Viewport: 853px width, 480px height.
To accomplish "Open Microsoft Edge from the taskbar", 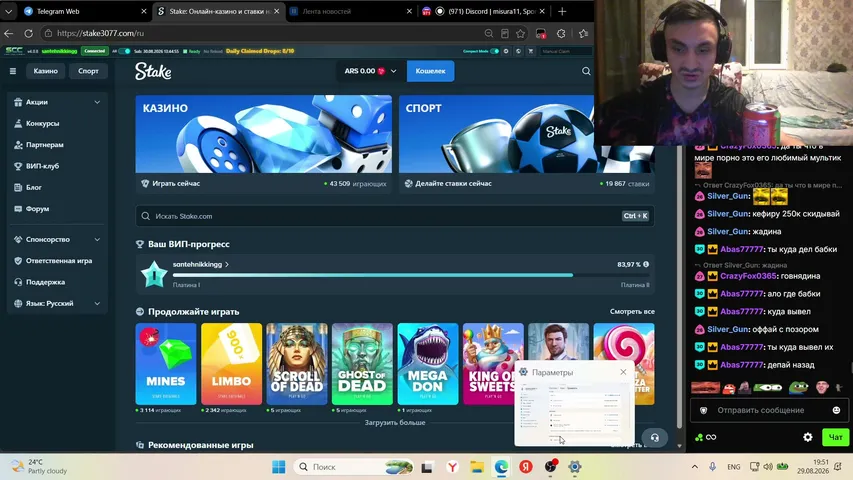I will (x=501, y=467).
